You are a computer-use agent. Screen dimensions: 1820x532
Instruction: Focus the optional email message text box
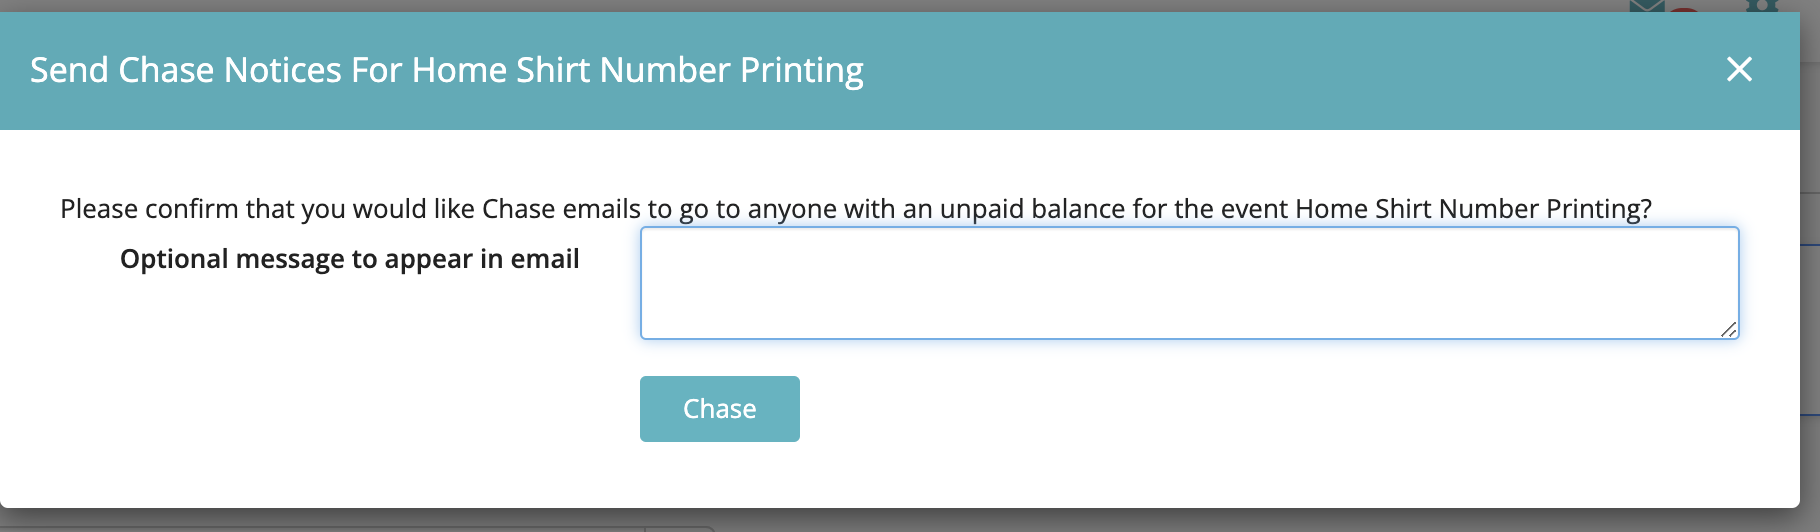pyautogui.click(x=1189, y=283)
